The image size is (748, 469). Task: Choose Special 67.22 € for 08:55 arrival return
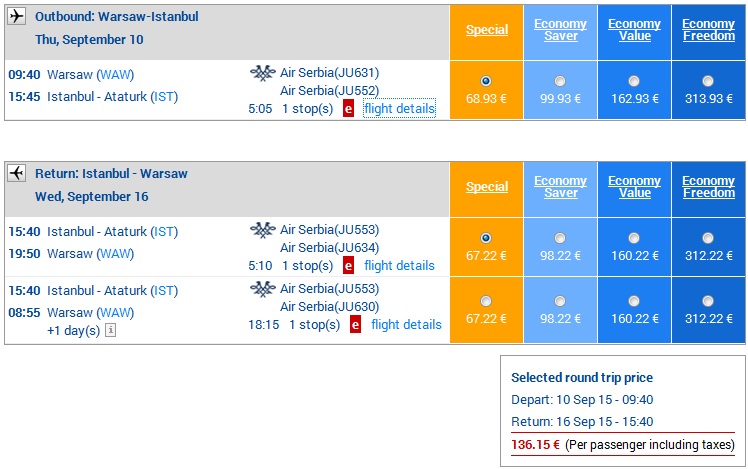coord(486,301)
